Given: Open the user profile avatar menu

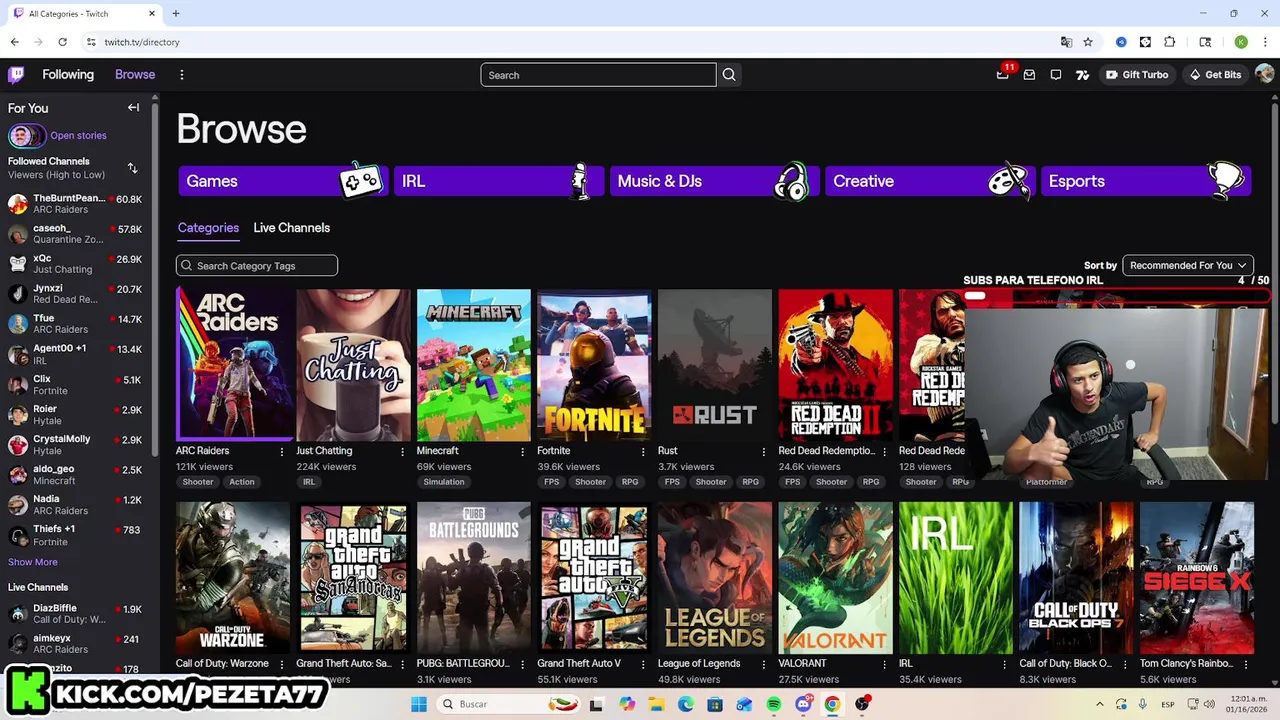Looking at the screenshot, I should [x=1264, y=75].
